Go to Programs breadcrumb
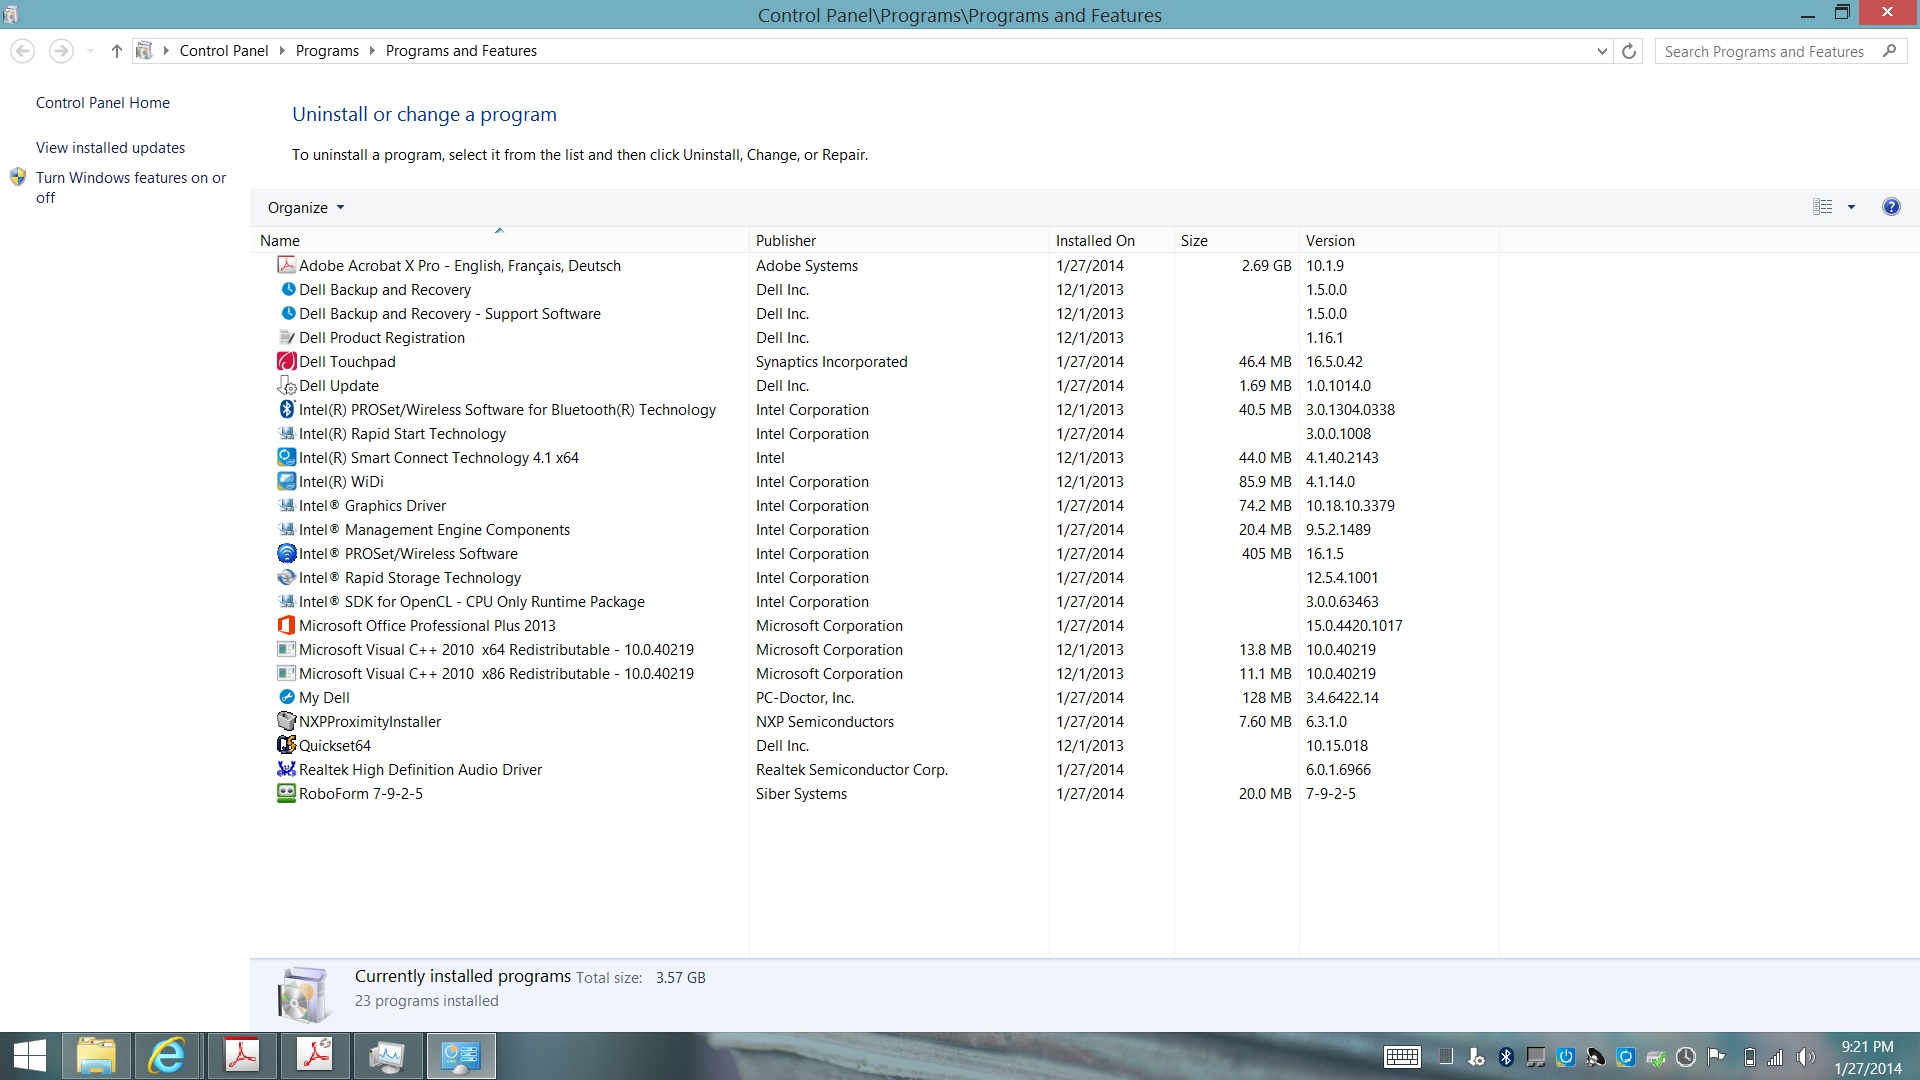 [327, 51]
